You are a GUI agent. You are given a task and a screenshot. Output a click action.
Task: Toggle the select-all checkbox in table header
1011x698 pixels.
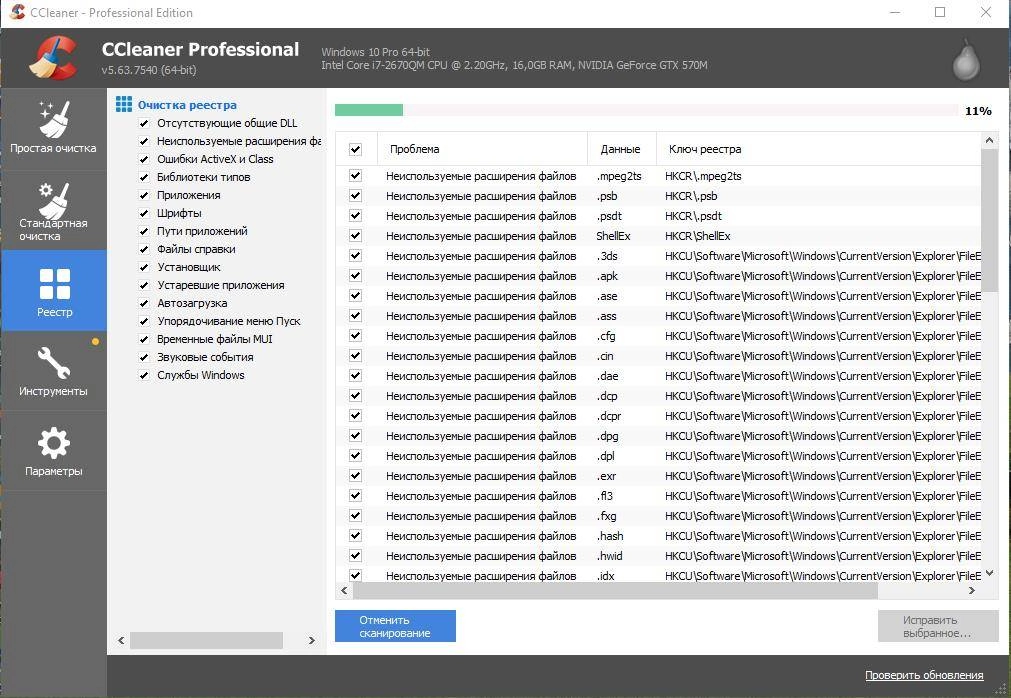[x=355, y=150]
